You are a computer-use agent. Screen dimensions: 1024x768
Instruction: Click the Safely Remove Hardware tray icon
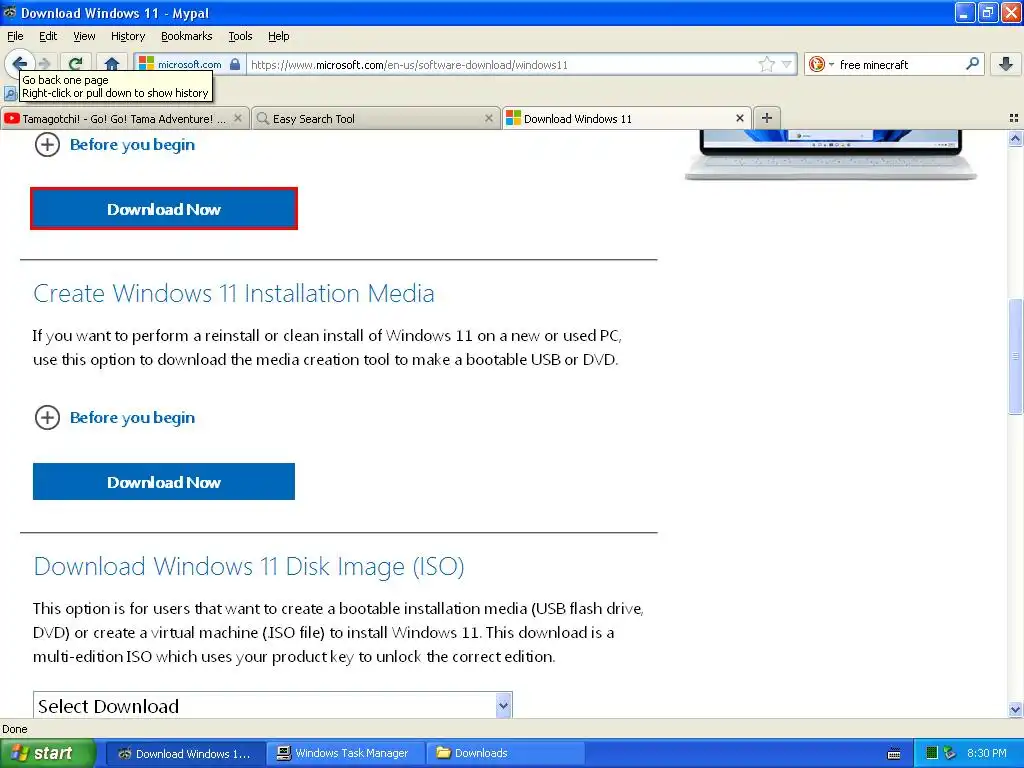pos(950,753)
